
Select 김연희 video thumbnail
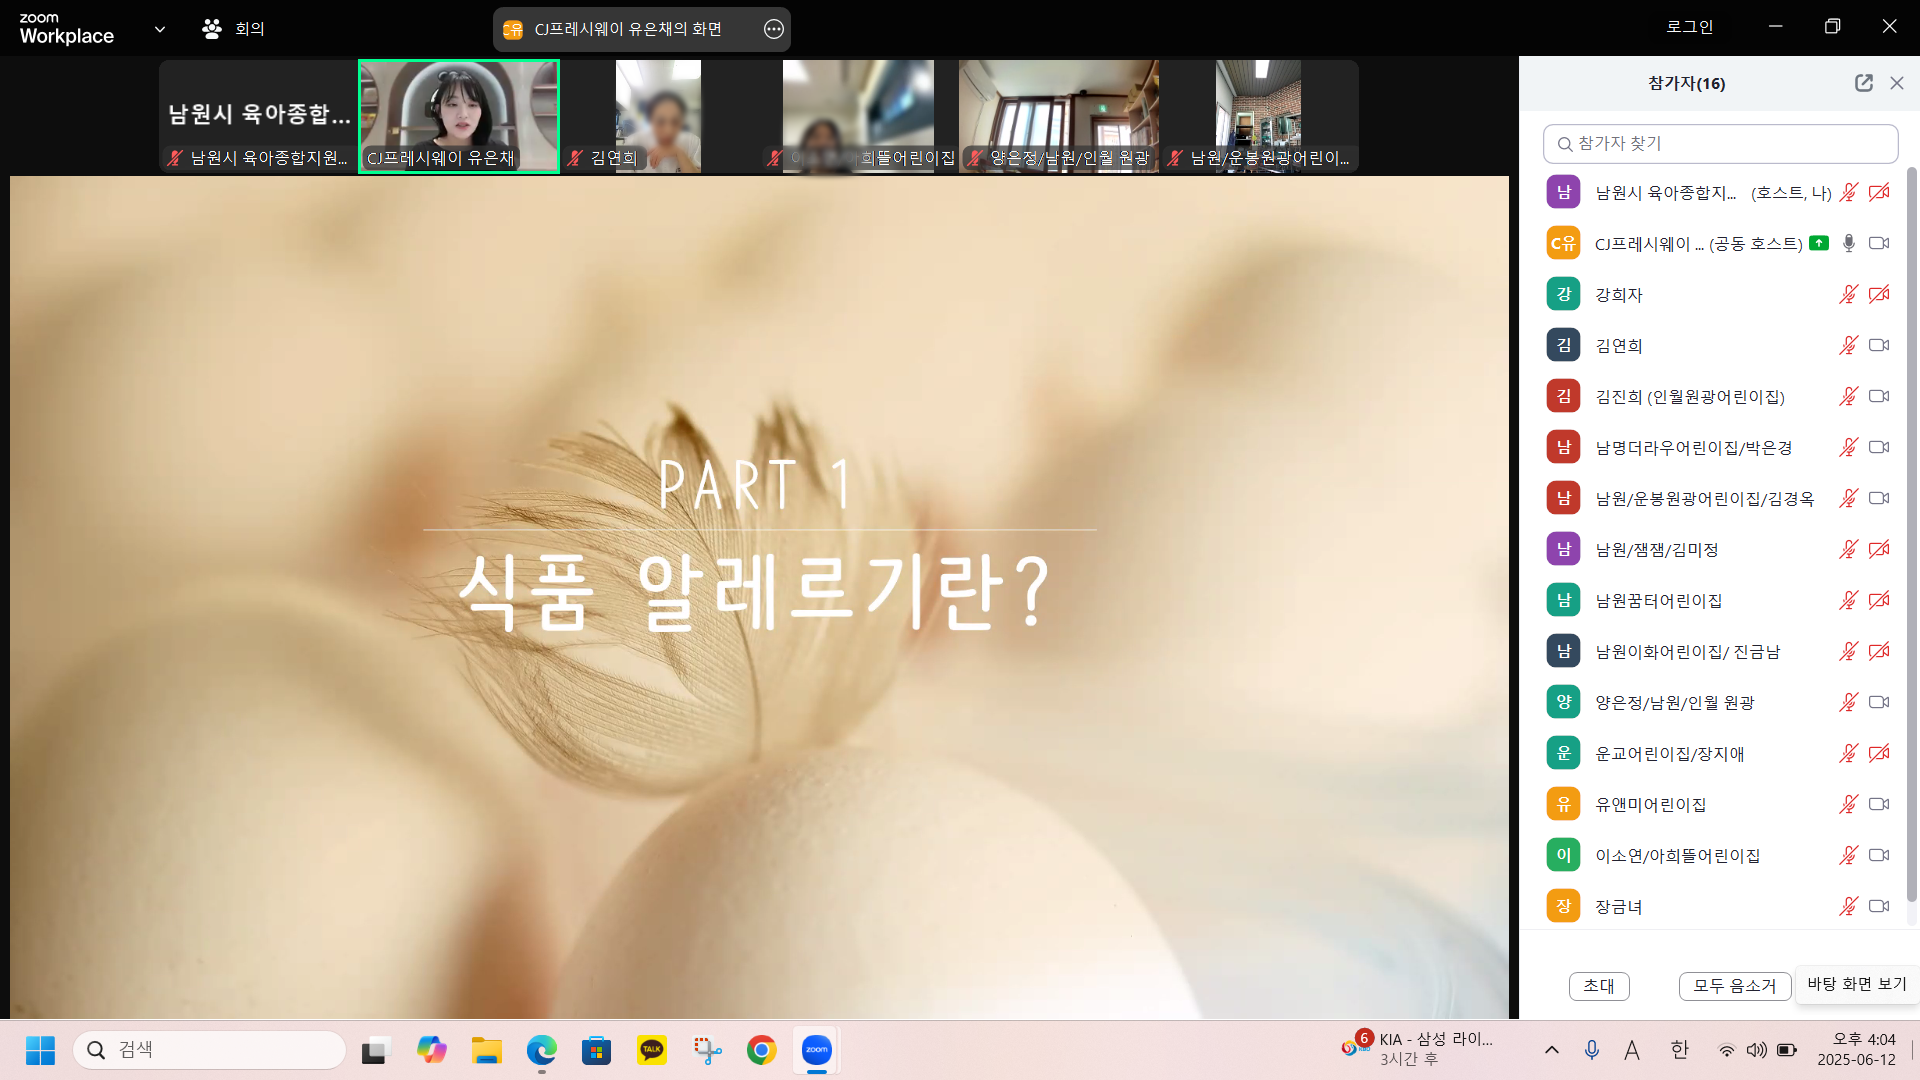pos(658,116)
